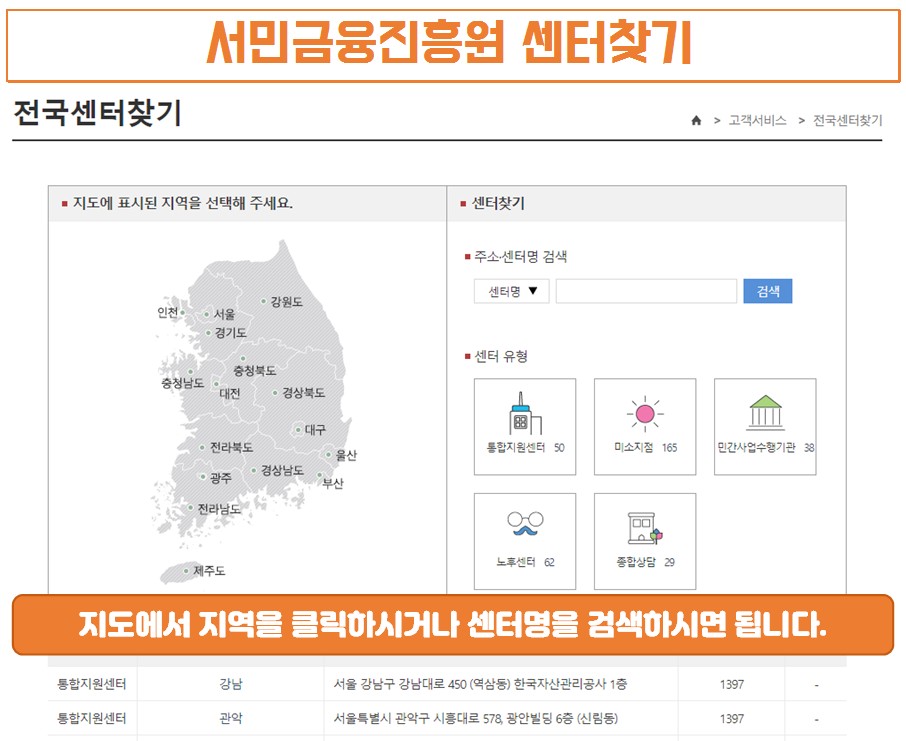Click 통합지원센터 type cell in 강남 row

click(x=92, y=684)
